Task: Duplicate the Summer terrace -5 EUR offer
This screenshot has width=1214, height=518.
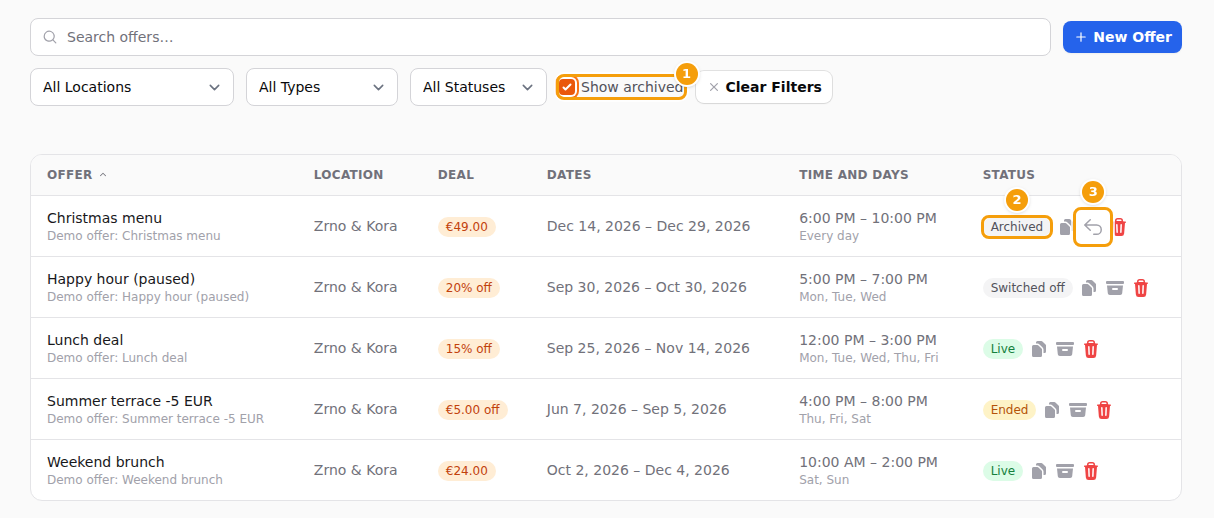Action: click(x=1052, y=410)
